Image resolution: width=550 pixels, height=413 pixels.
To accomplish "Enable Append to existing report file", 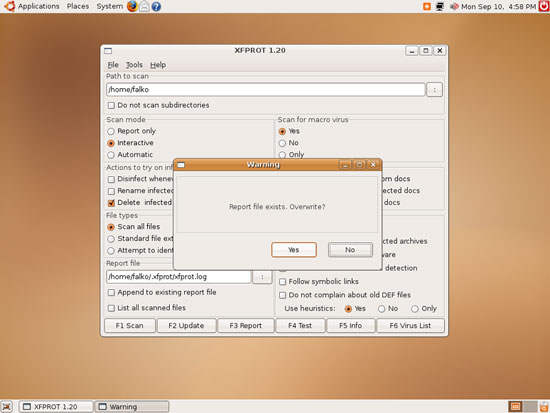I will [x=112, y=293].
